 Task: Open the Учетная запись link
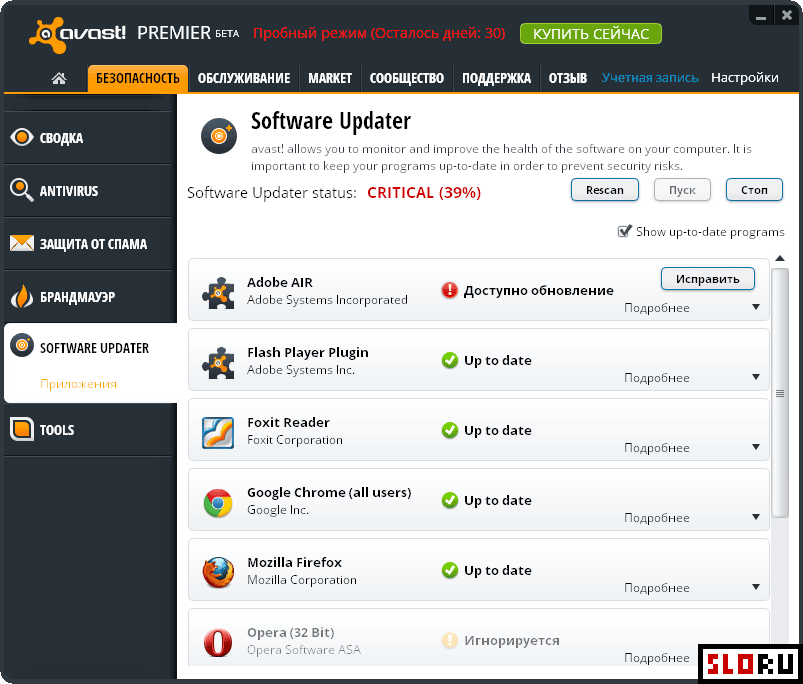coord(650,78)
